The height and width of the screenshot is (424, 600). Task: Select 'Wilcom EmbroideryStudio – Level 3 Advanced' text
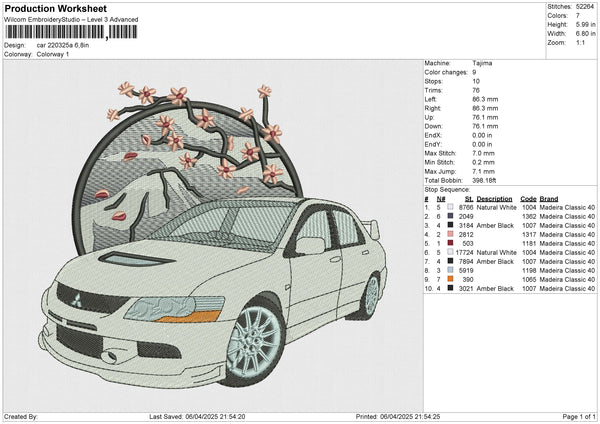(71, 20)
